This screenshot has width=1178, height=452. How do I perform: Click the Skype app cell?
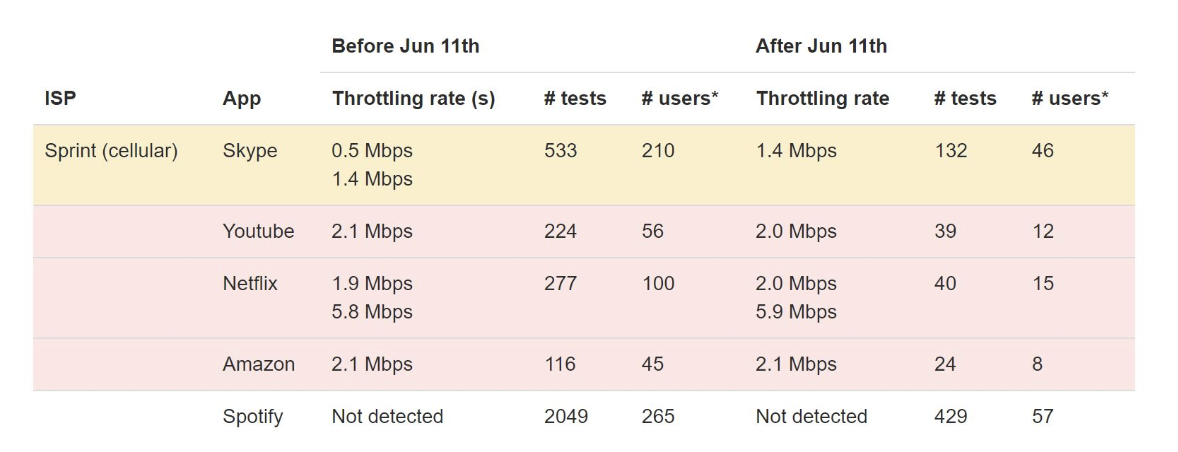[x=250, y=151]
